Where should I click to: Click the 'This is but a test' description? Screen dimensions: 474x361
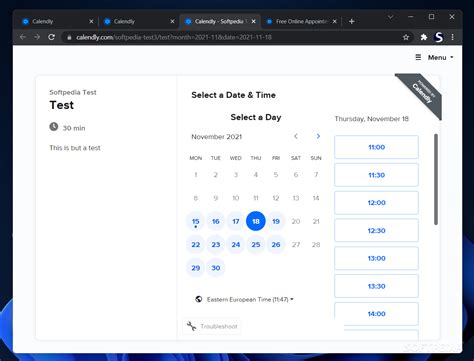point(75,148)
